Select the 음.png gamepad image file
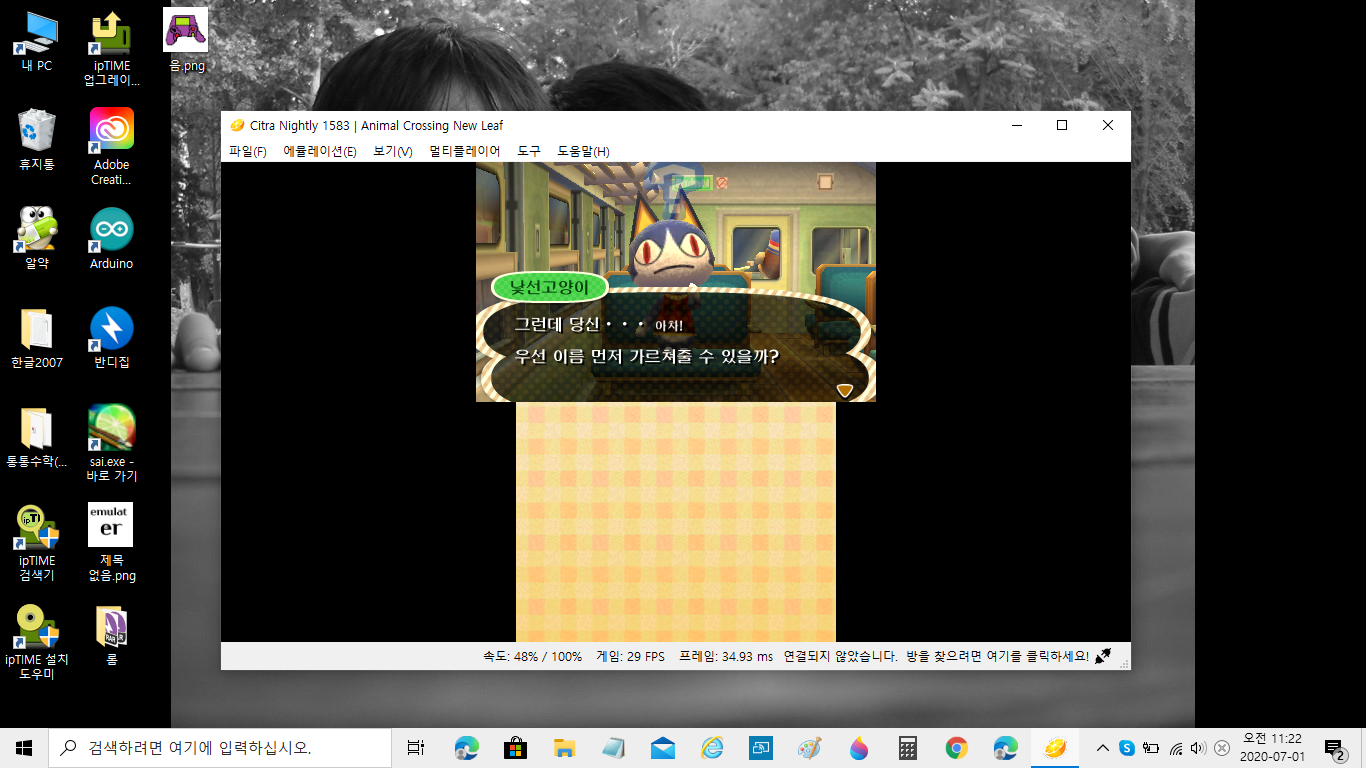This screenshot has width=1366, height=768. (186, 40)
